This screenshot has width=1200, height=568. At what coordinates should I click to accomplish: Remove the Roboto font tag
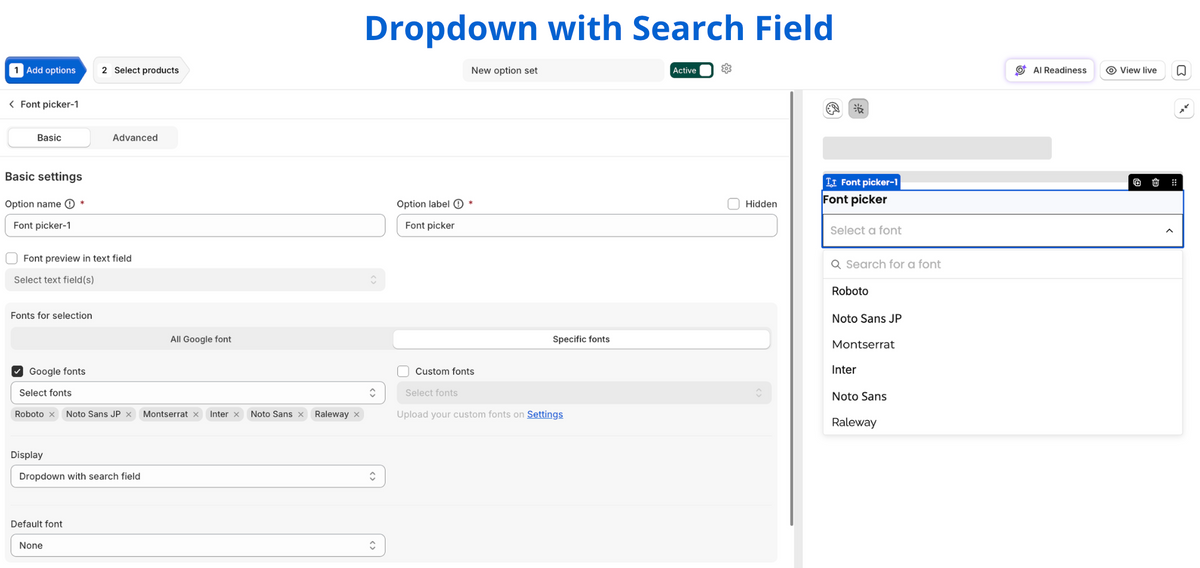pos(52,414)
